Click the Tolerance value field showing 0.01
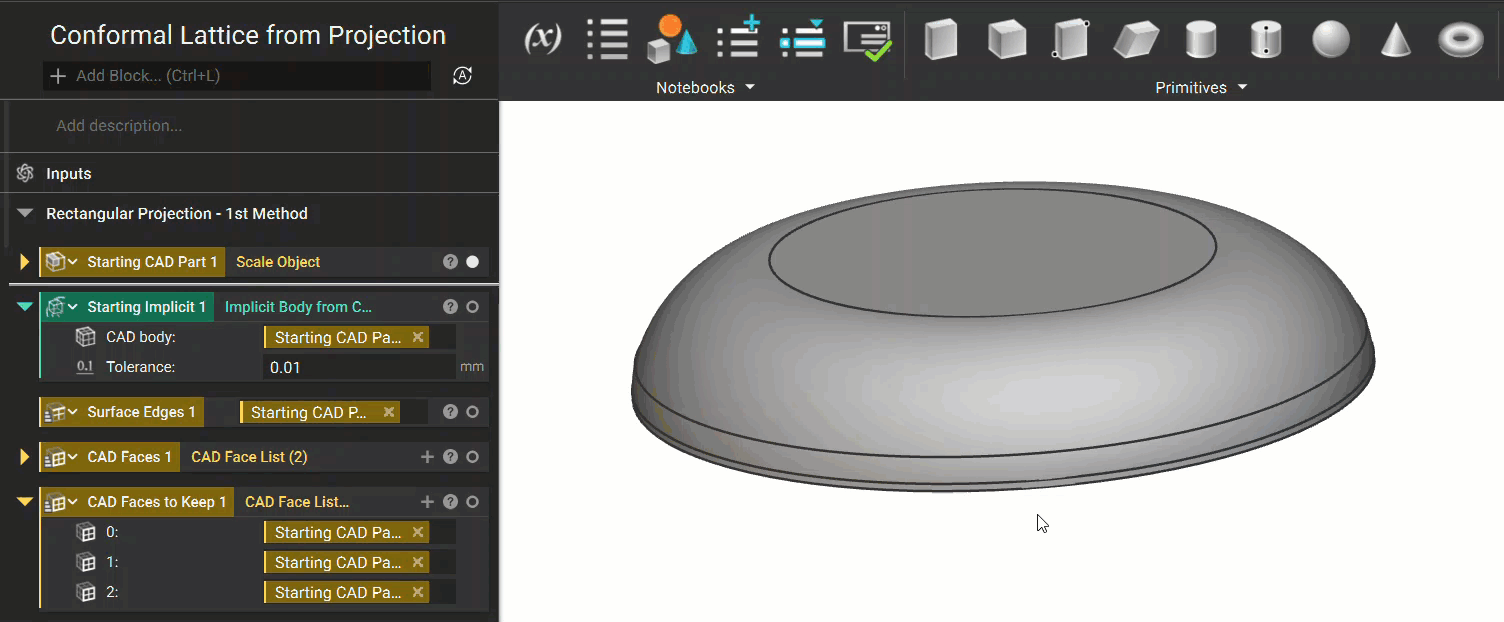 click(x=360, y=367)
